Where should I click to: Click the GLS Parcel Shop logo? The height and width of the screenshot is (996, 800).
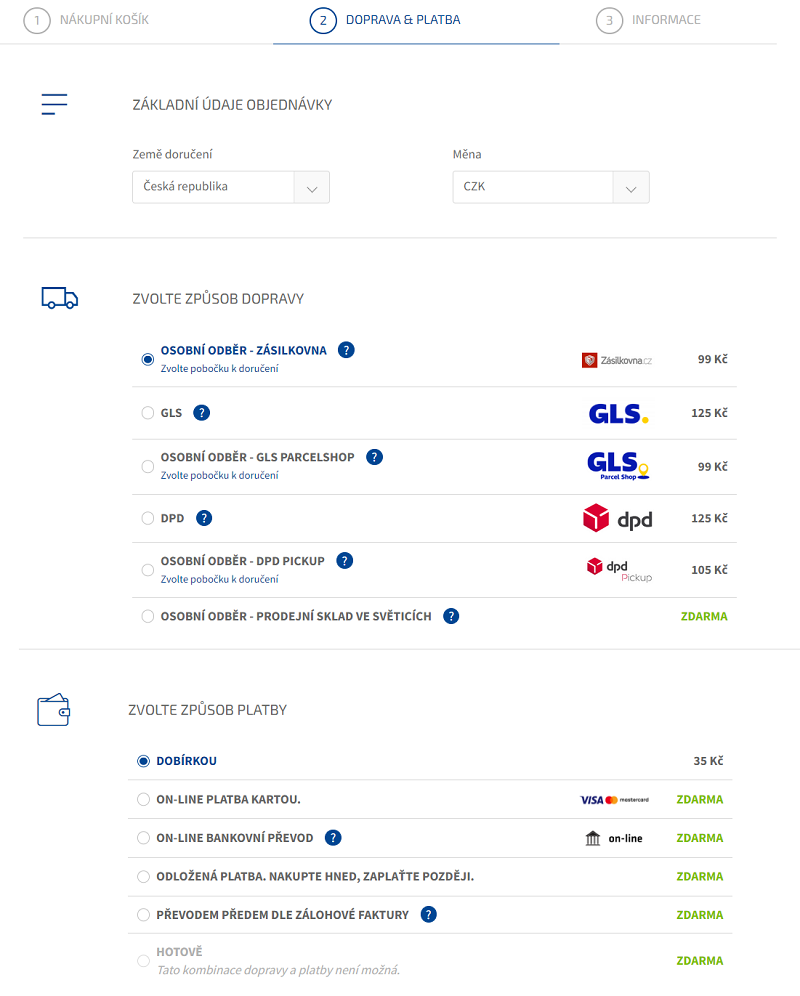(x=618, y=466)
